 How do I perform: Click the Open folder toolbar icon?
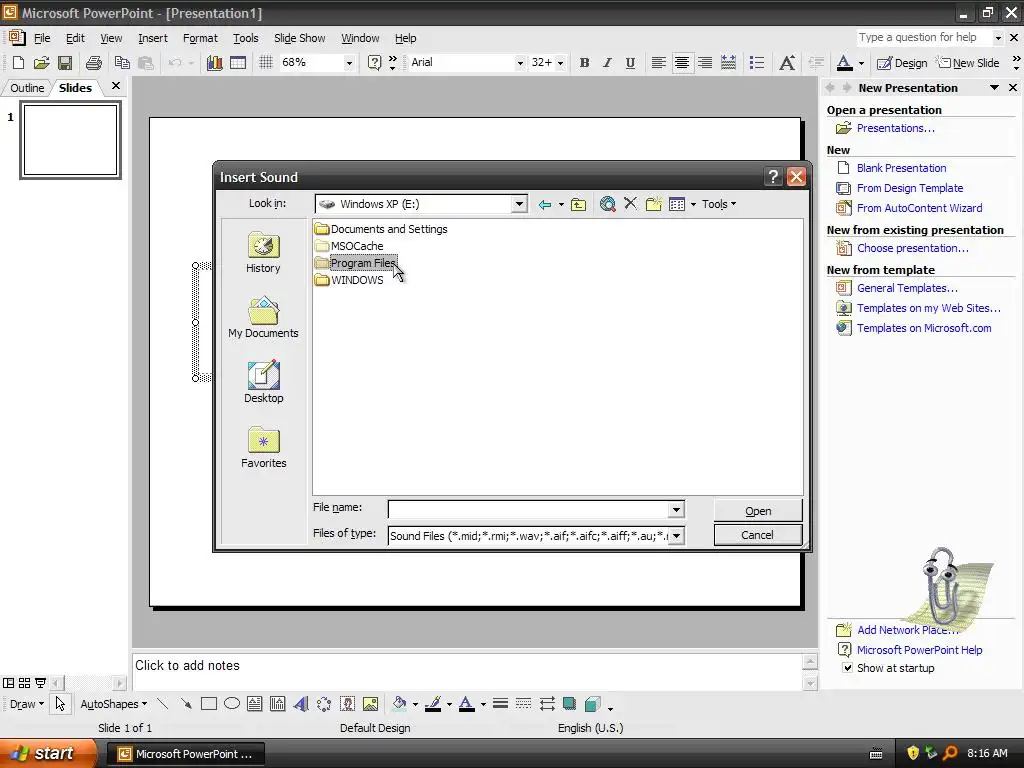pos(41,63)
